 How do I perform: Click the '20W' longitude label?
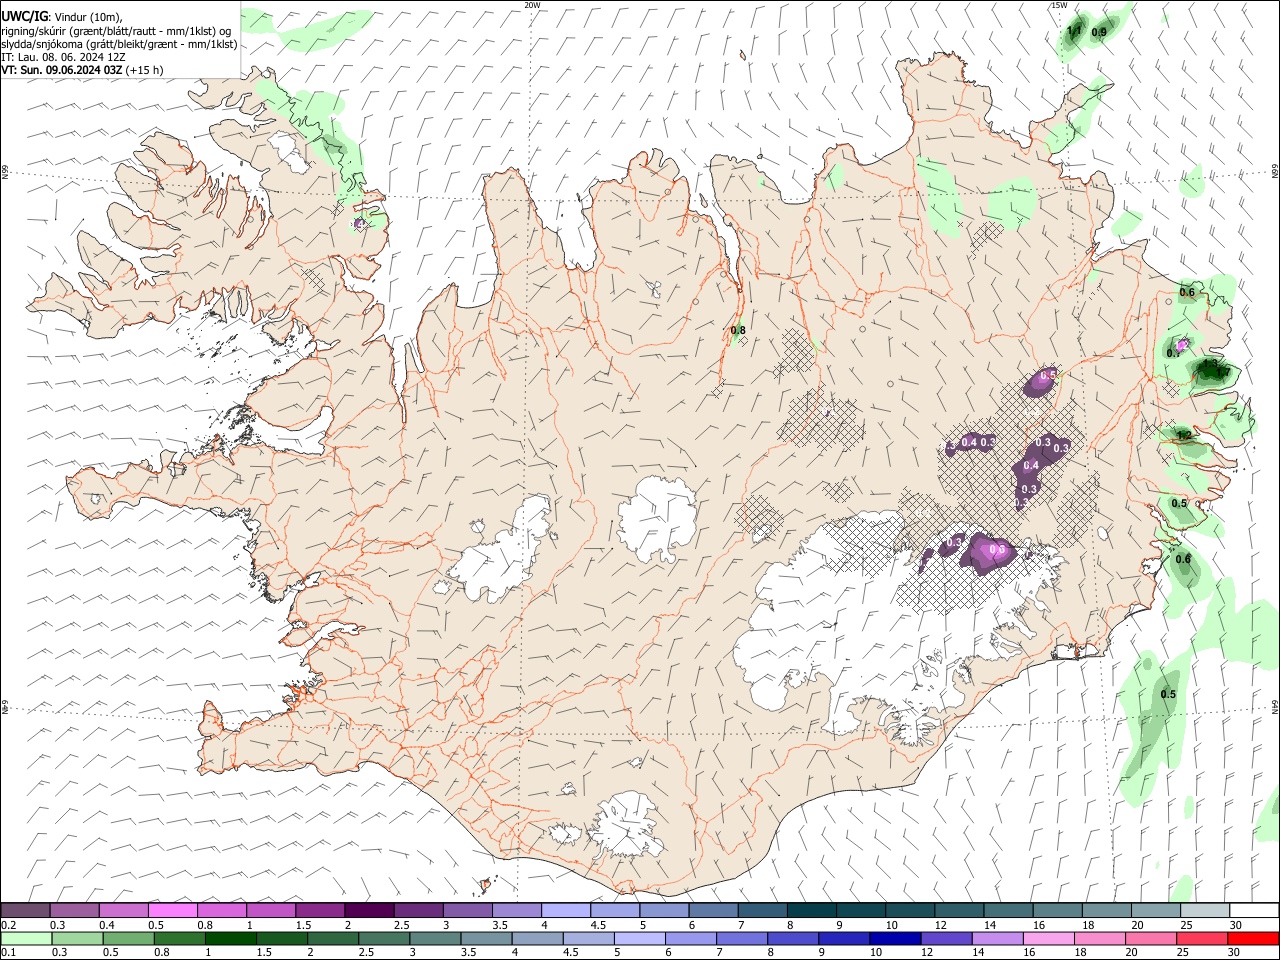(533, 5)
